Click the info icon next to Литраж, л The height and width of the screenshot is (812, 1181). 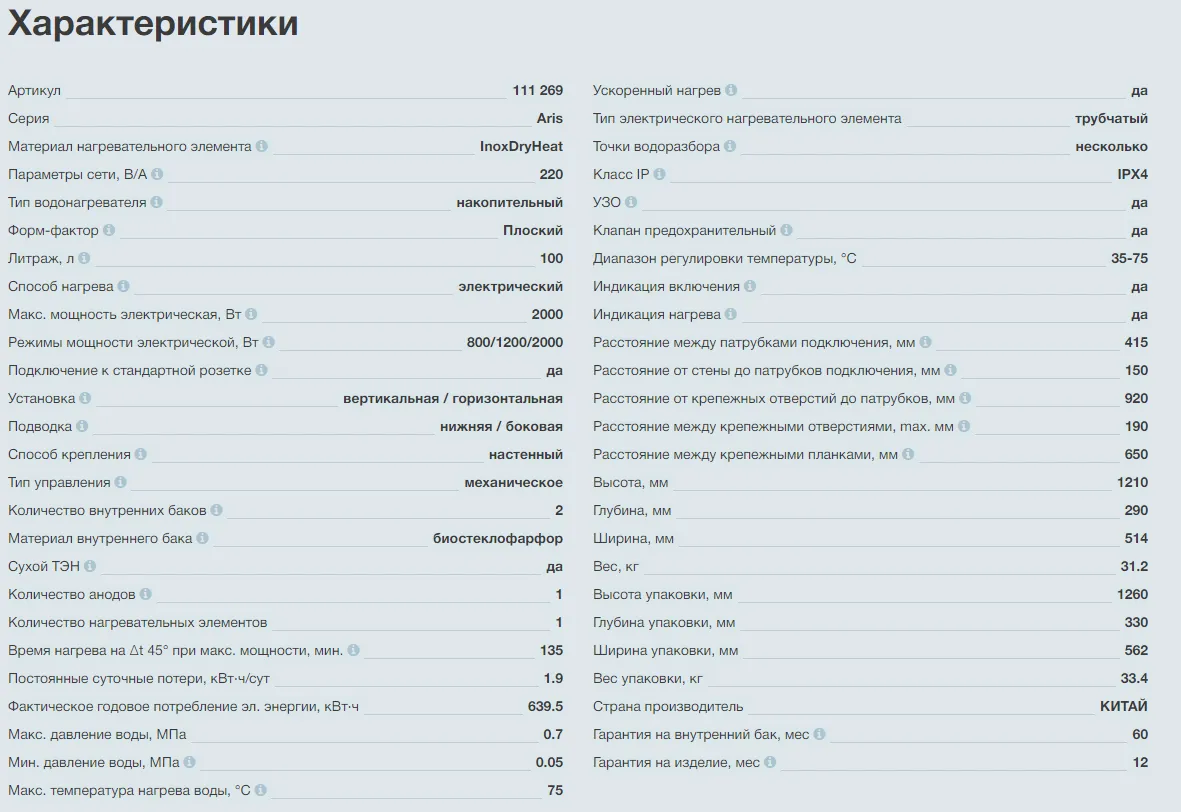coord(84,258)
